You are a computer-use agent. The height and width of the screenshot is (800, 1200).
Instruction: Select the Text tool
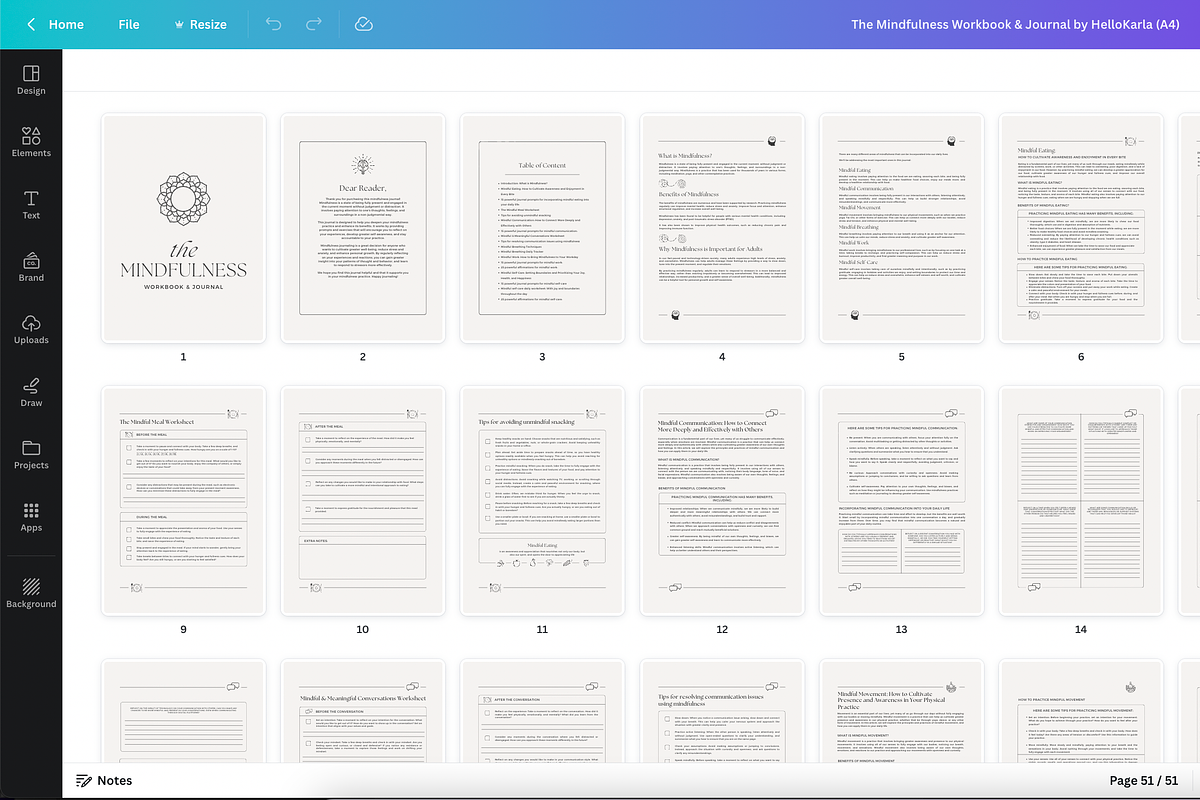pos(31,204)
